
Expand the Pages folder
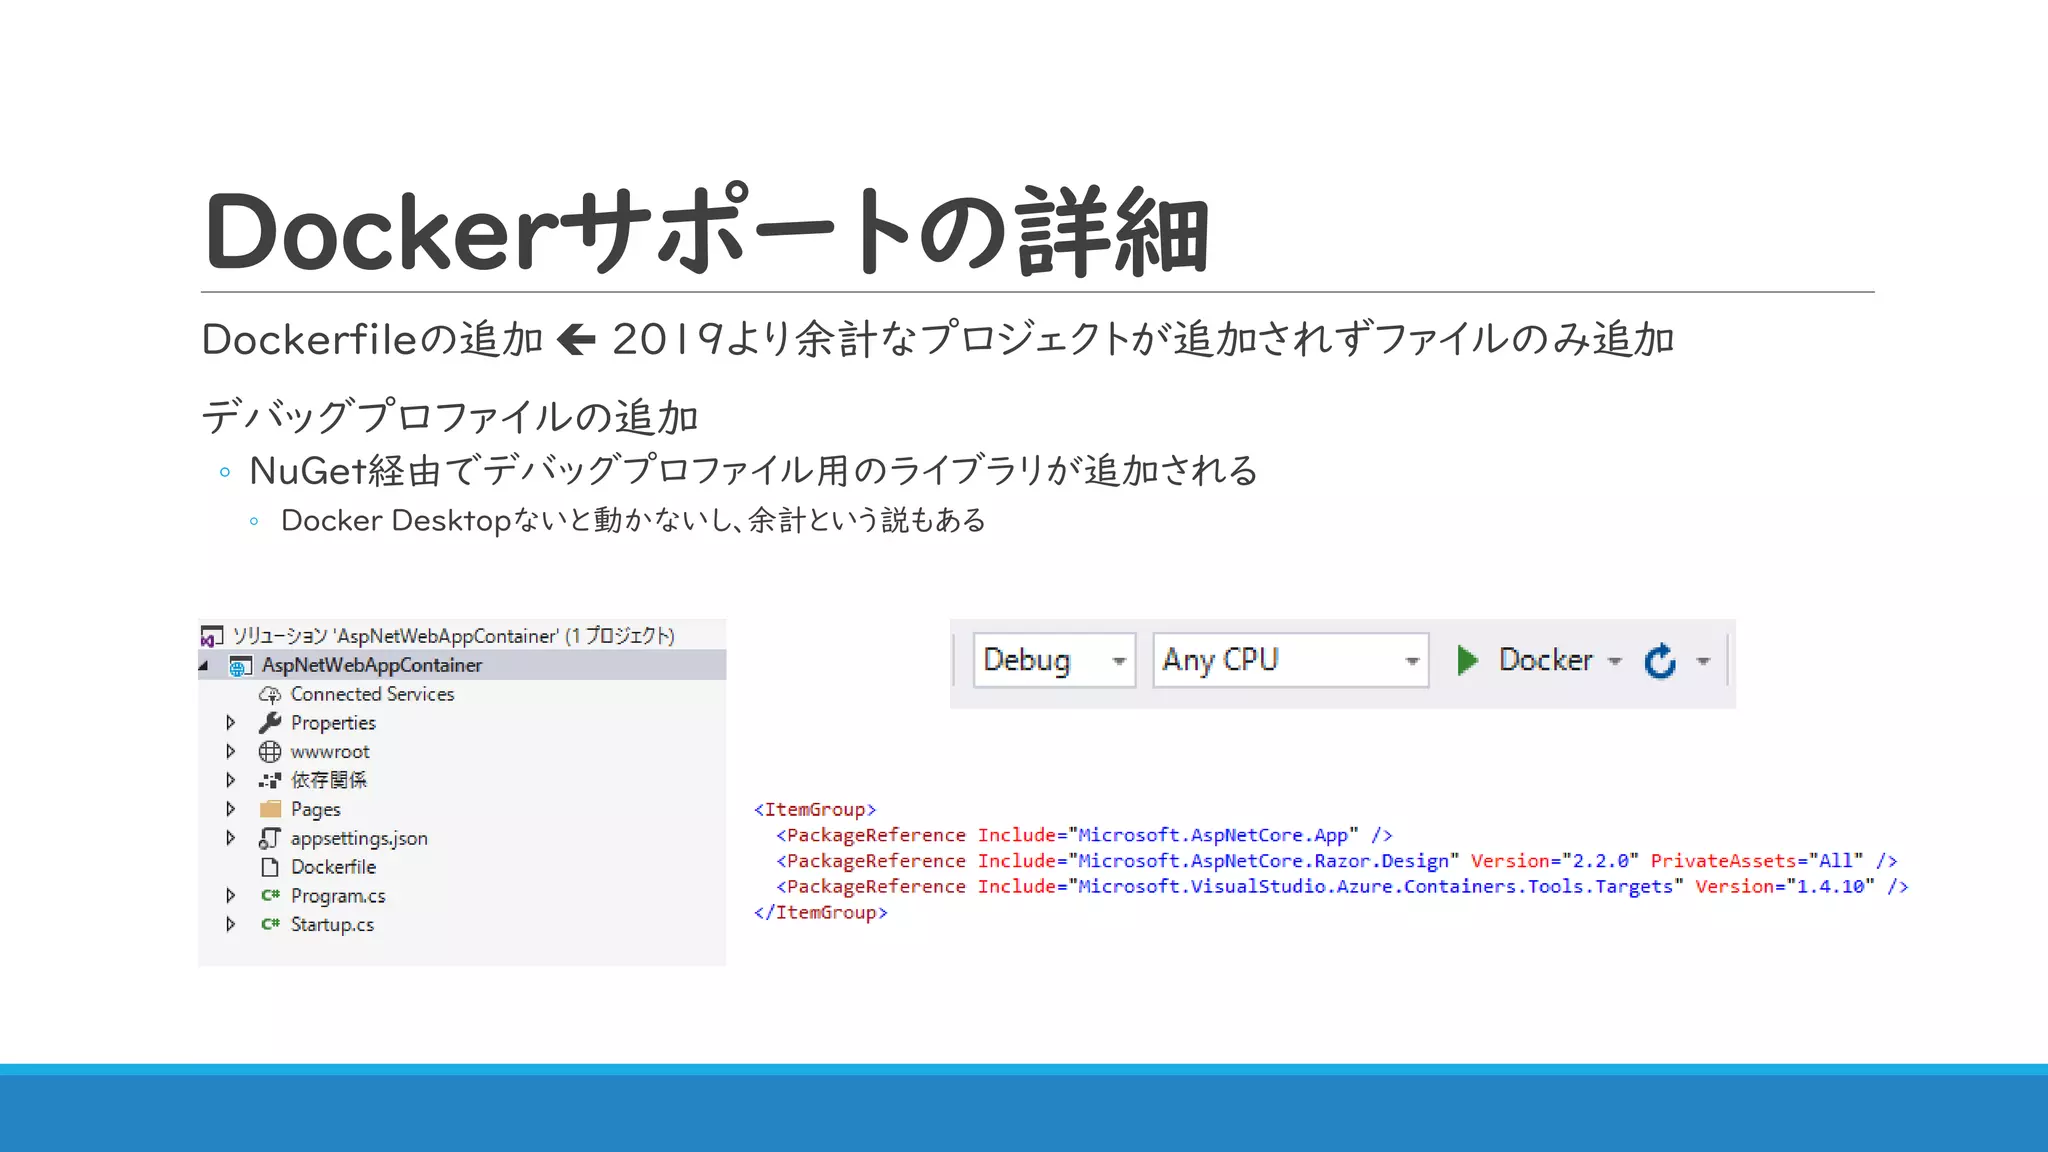click(x=231, y=809)
